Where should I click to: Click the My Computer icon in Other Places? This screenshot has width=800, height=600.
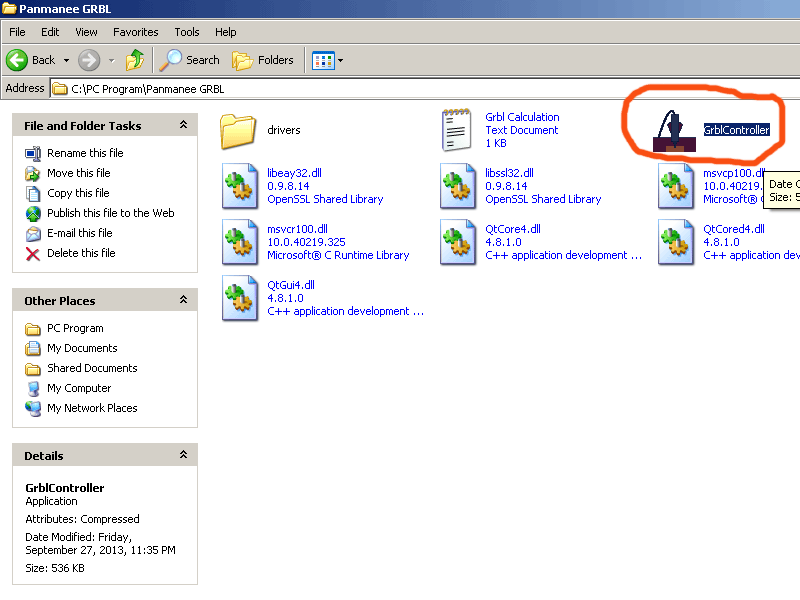[x=33, y=389]
